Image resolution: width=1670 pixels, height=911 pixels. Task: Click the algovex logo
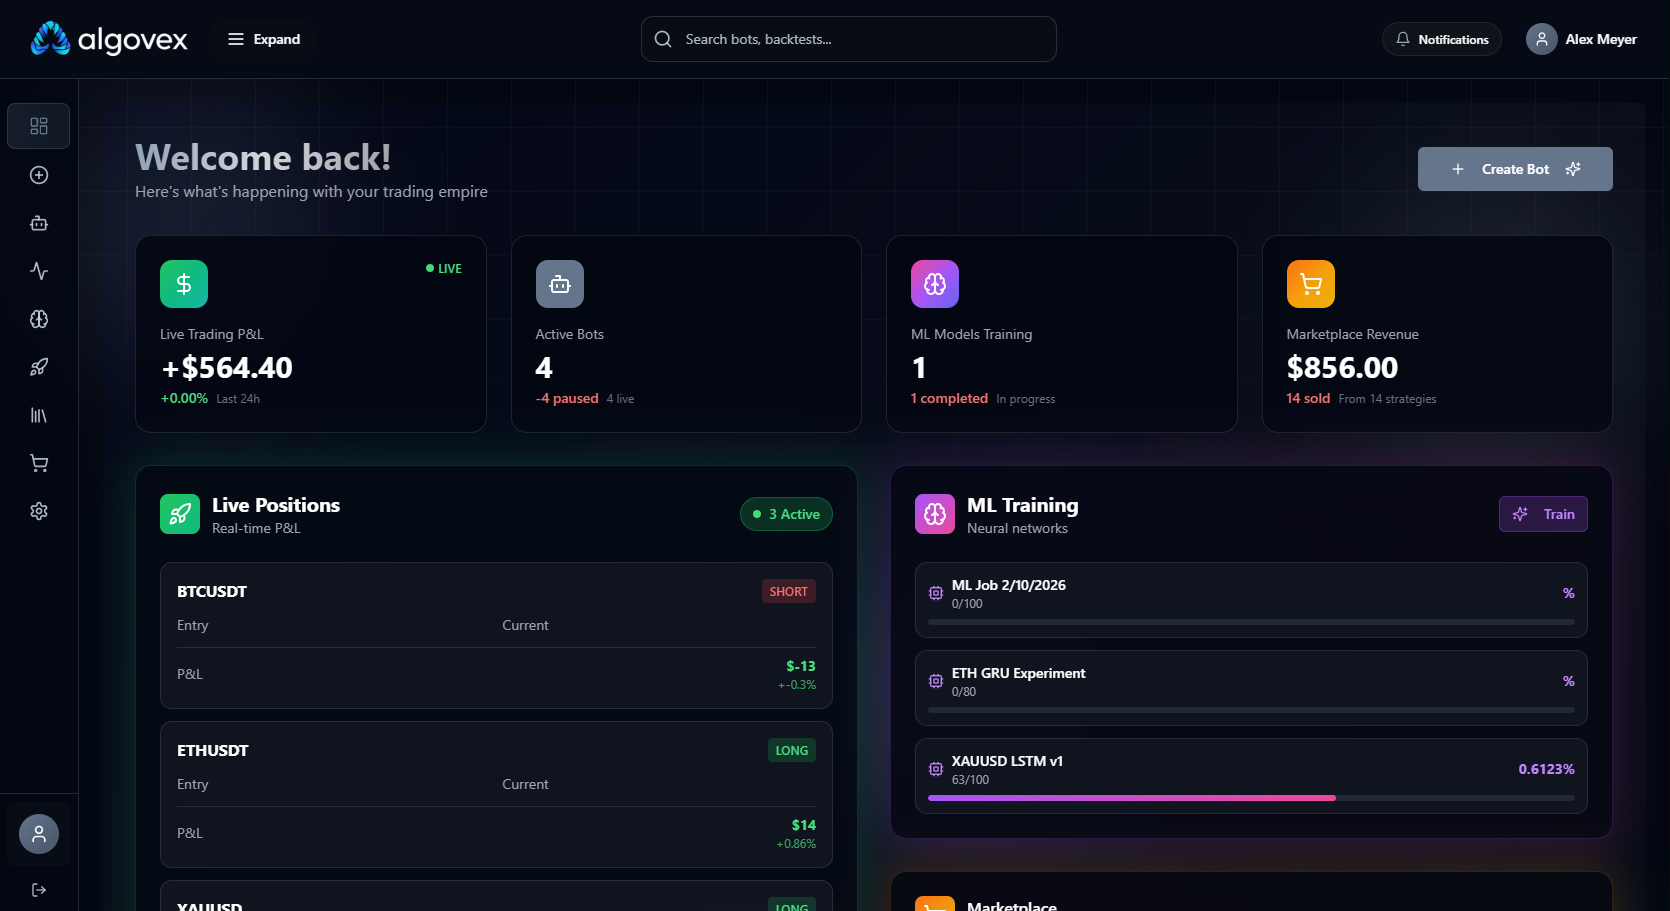109,39
